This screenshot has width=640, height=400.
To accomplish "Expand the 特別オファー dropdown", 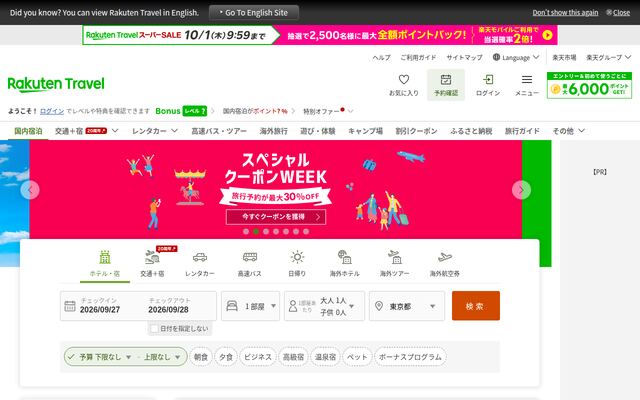I will pos(328,111).
